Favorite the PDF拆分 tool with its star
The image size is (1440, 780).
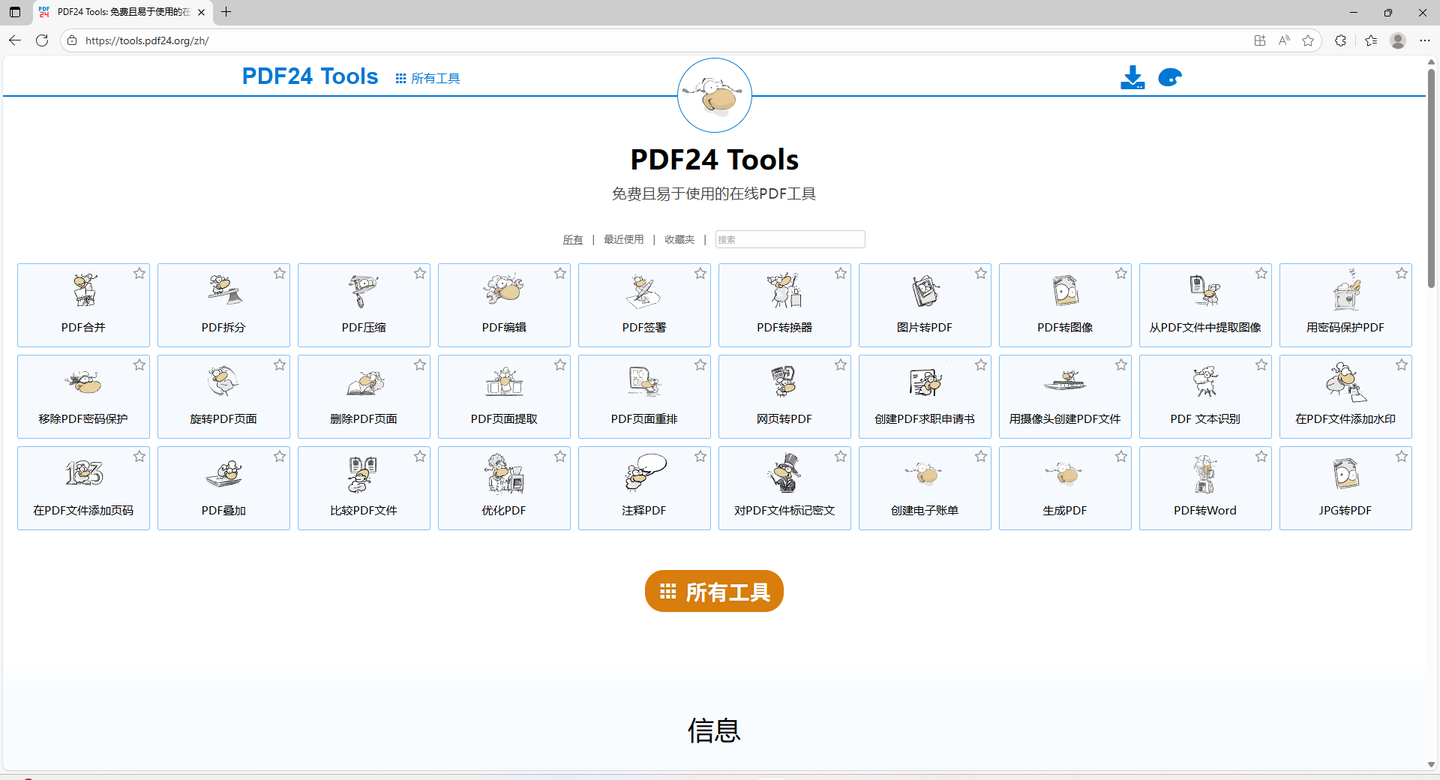tap(280, 273)
